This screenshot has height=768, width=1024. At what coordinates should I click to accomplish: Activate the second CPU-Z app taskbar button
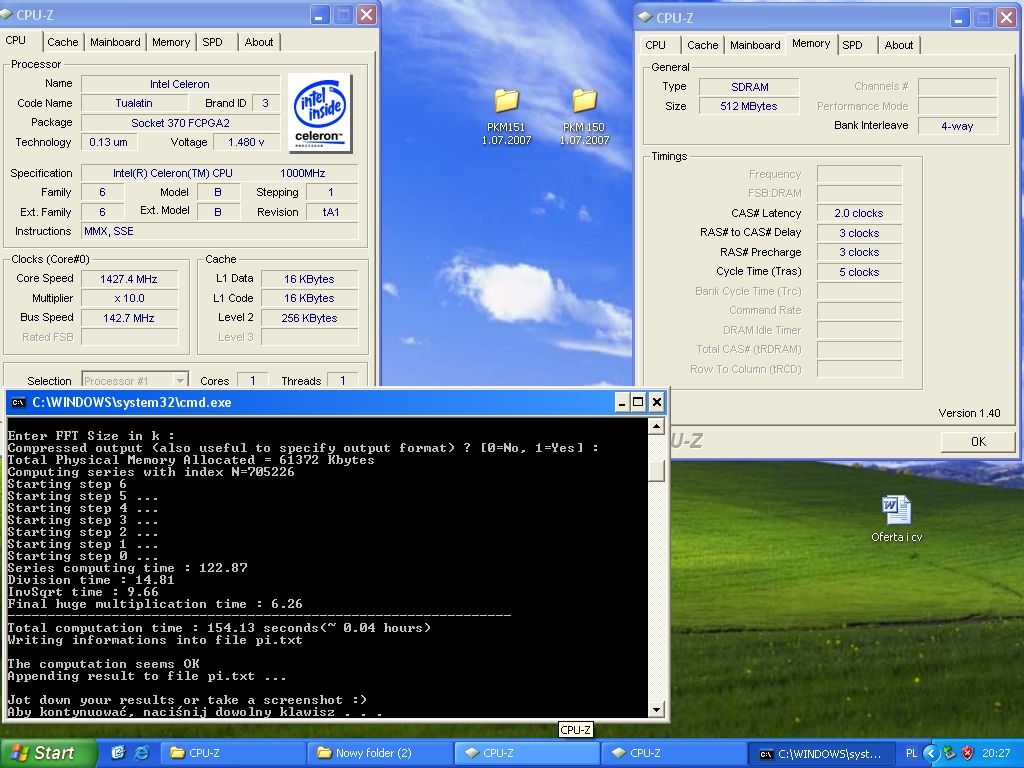pos(674,753)
